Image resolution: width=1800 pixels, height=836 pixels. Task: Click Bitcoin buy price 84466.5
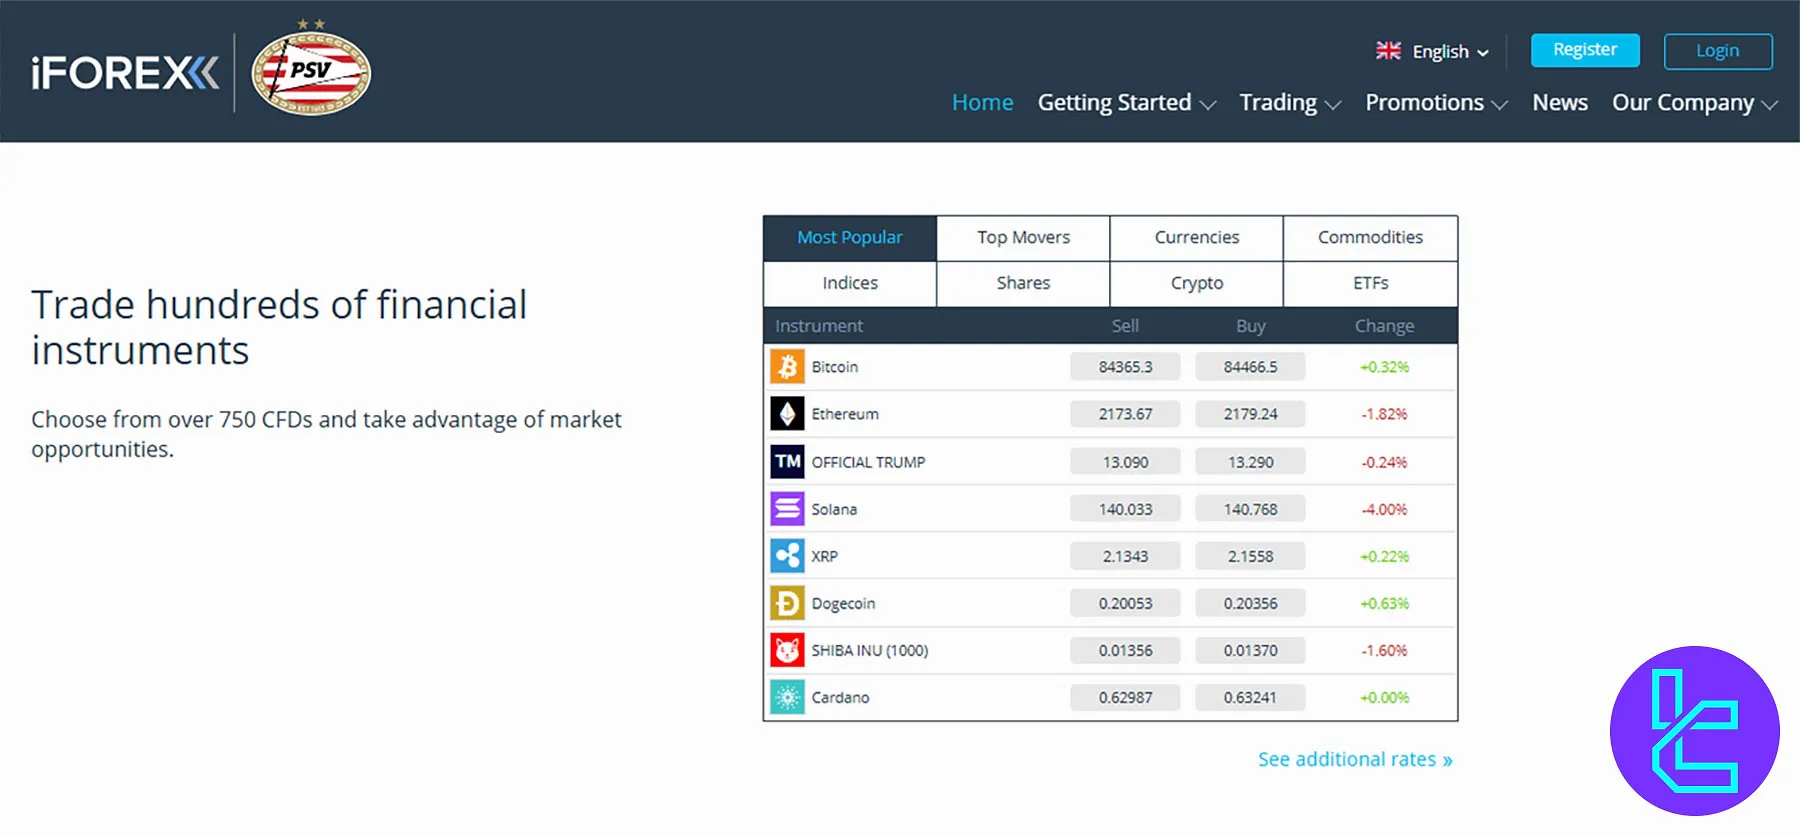[x=1250, y=367]
